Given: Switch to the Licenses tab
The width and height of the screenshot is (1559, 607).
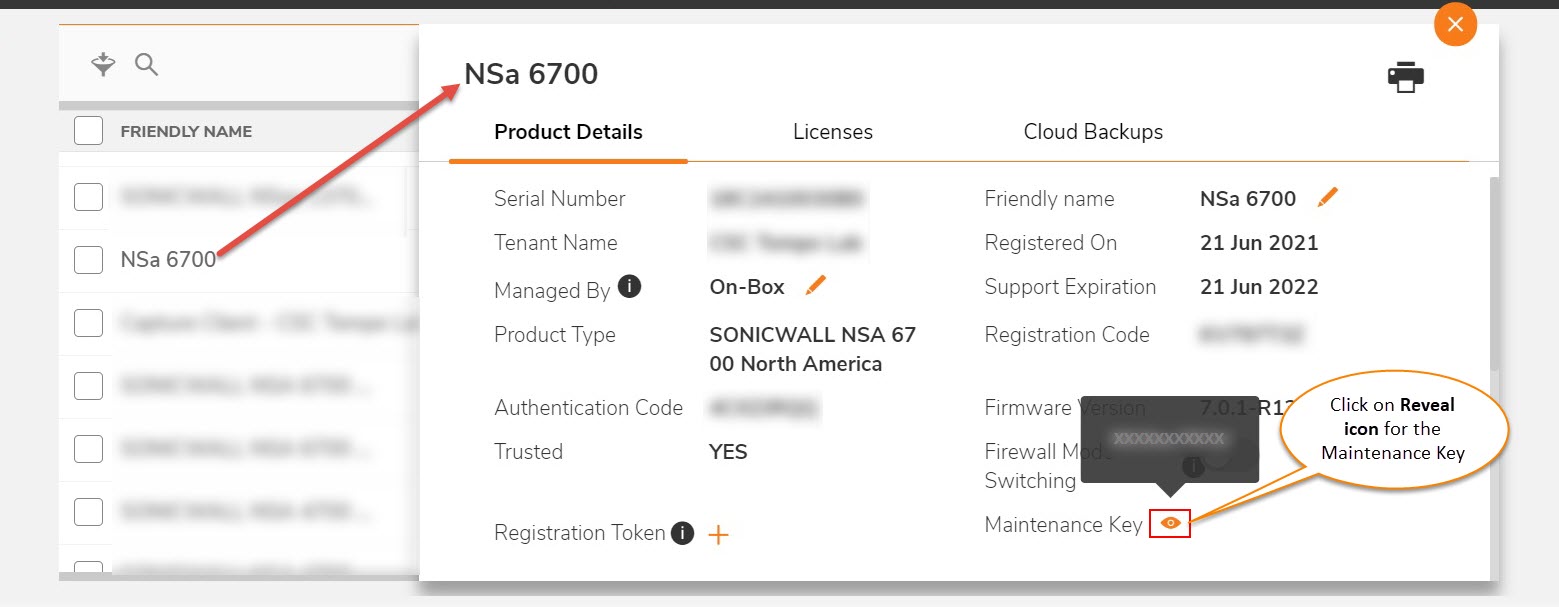Looking at the screenshot, I should (x=832, y=132).
